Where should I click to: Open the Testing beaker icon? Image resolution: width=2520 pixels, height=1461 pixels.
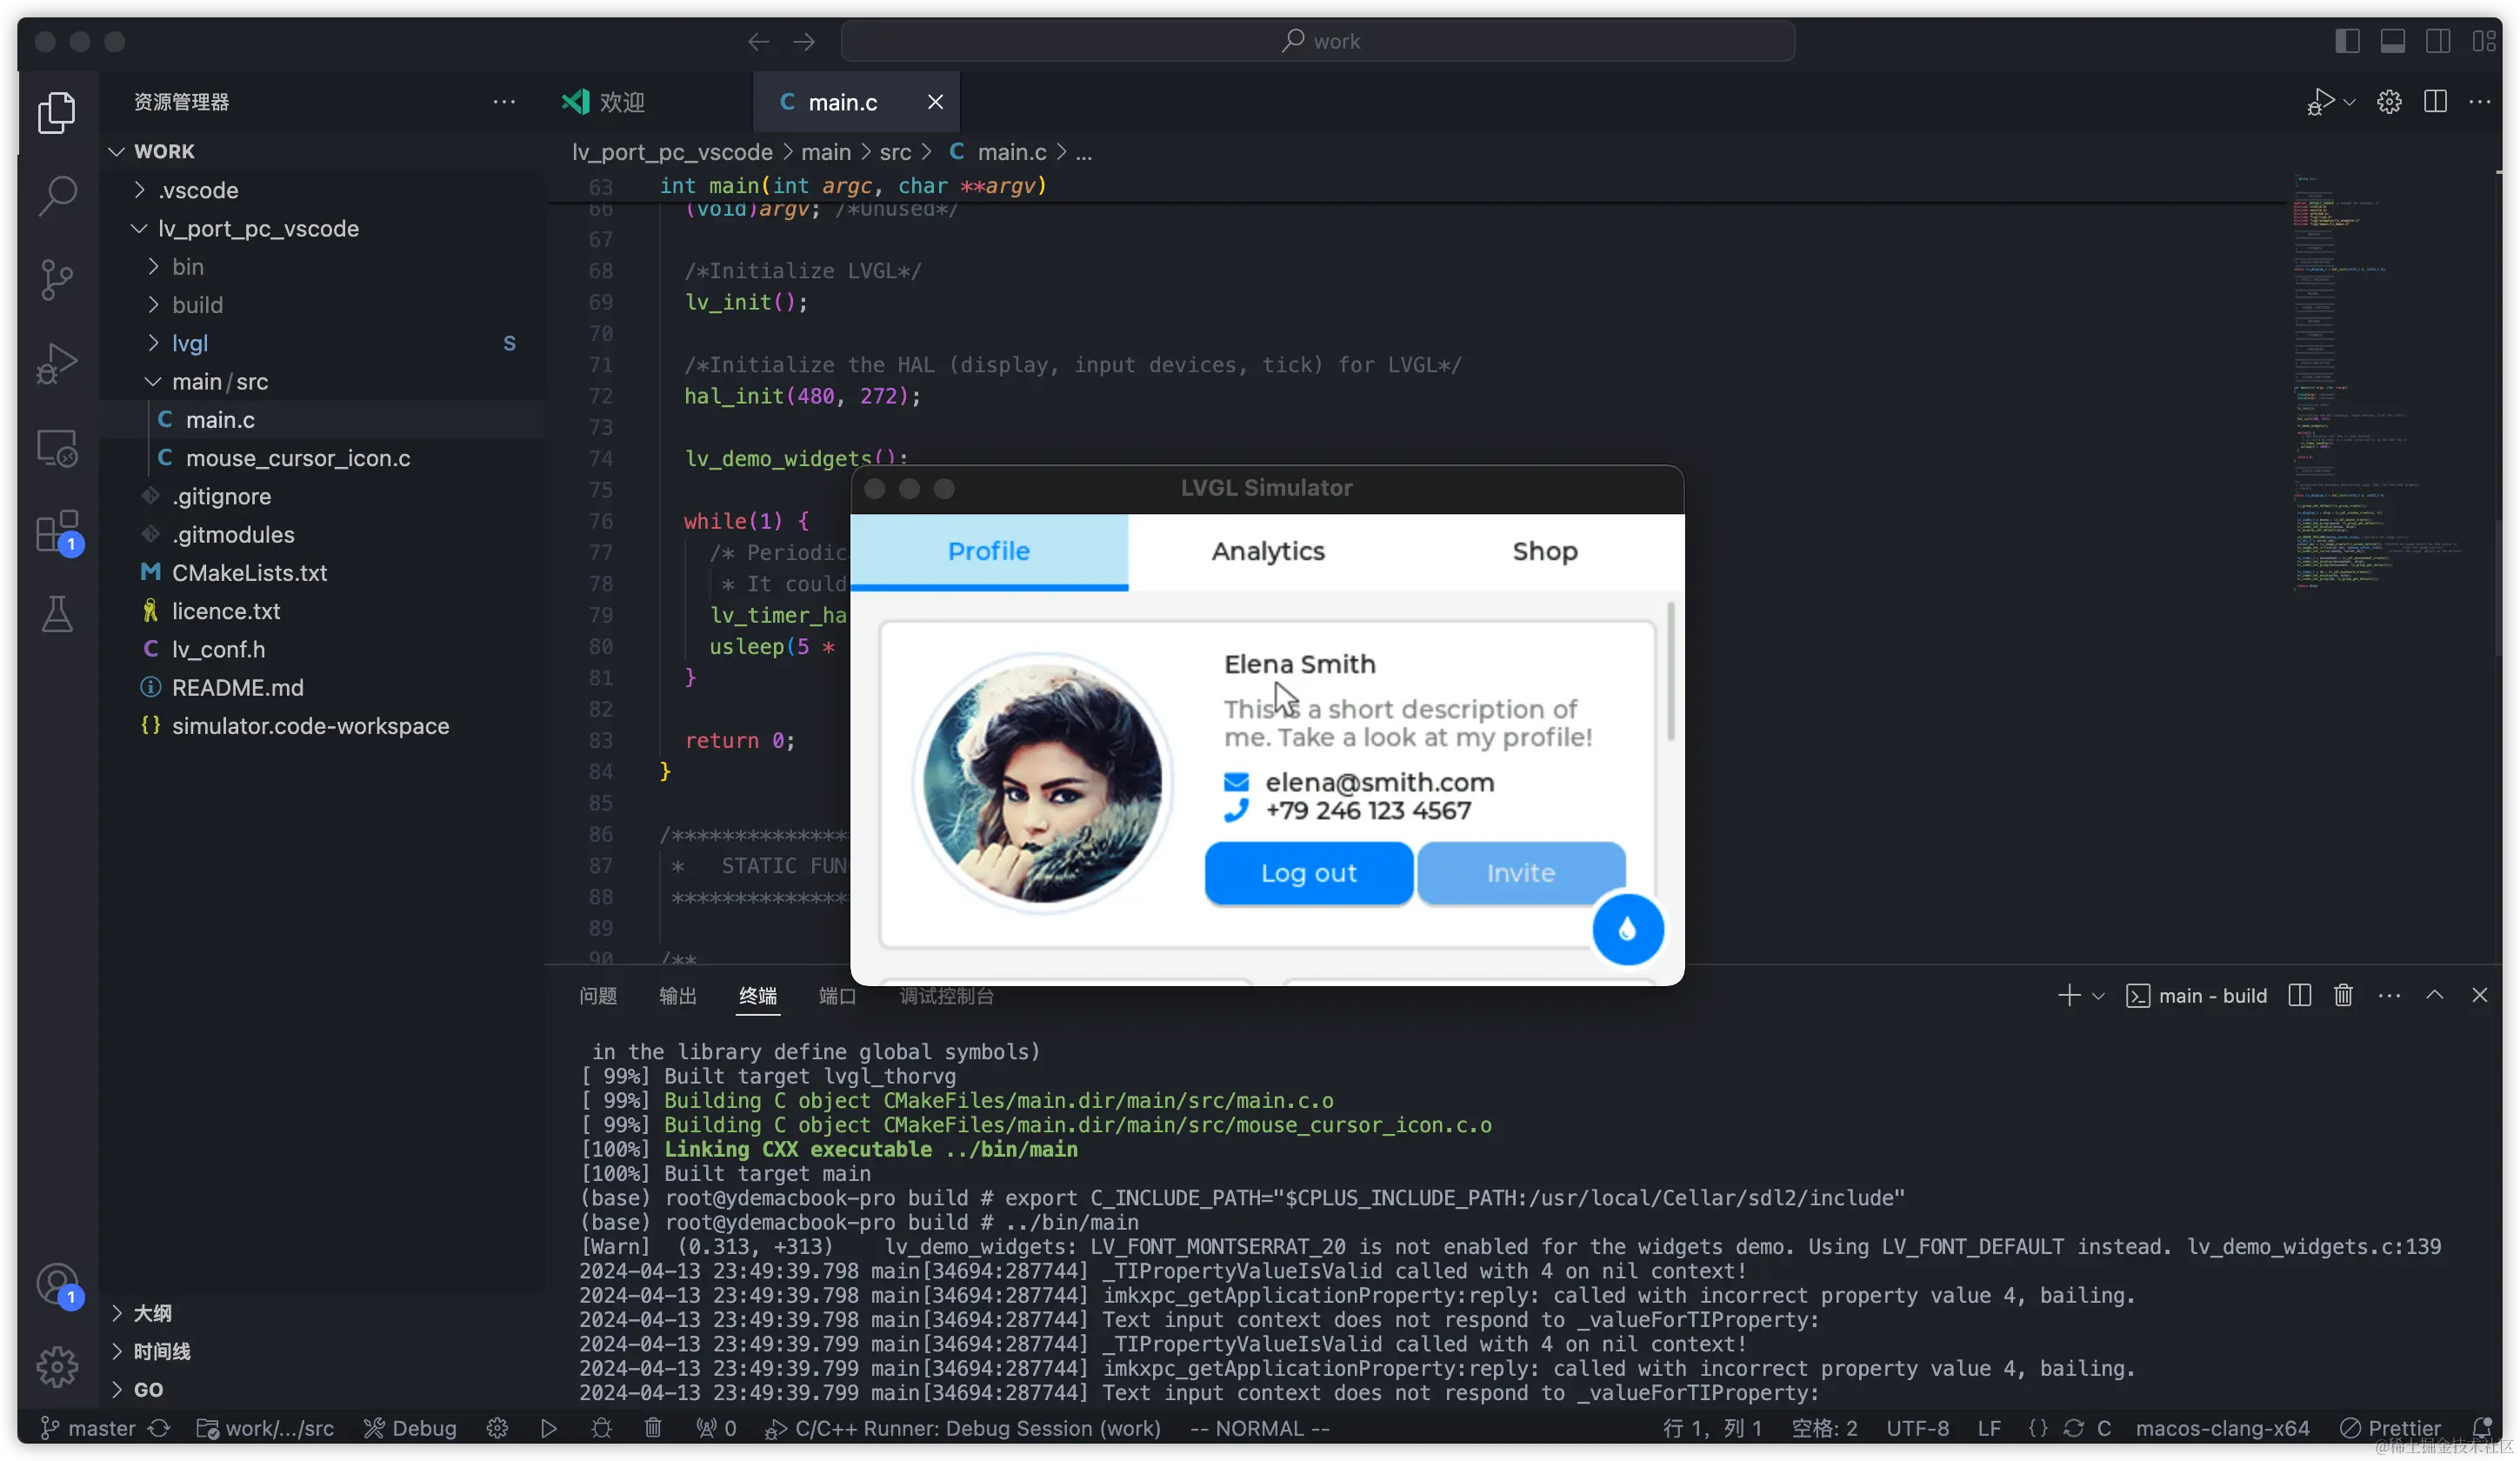pos(57,614)
